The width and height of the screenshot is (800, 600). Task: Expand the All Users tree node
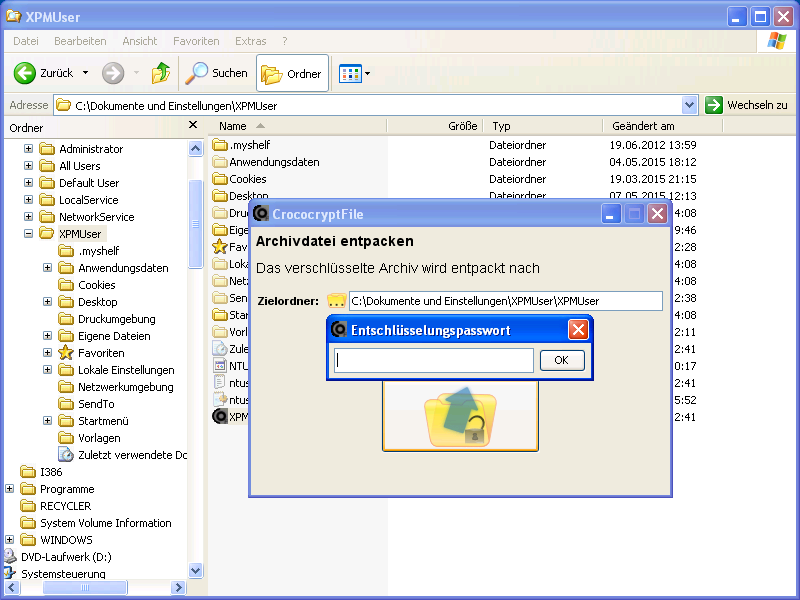(29, 166)
